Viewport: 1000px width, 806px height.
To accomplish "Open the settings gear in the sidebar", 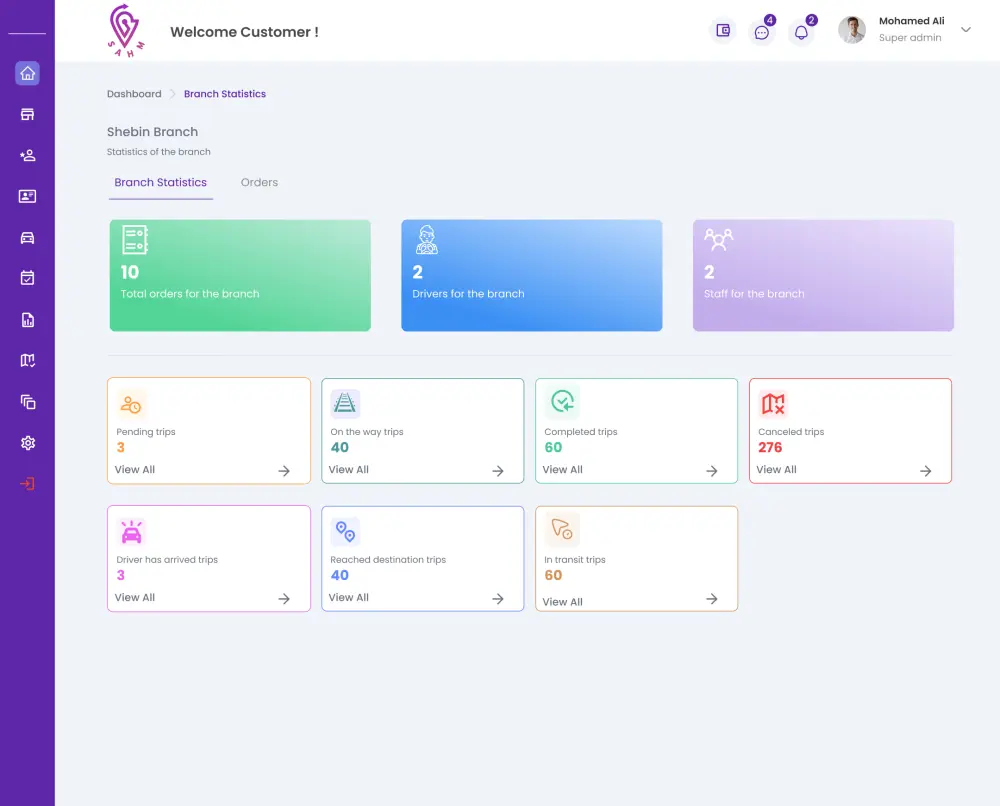I will point(27,443).
